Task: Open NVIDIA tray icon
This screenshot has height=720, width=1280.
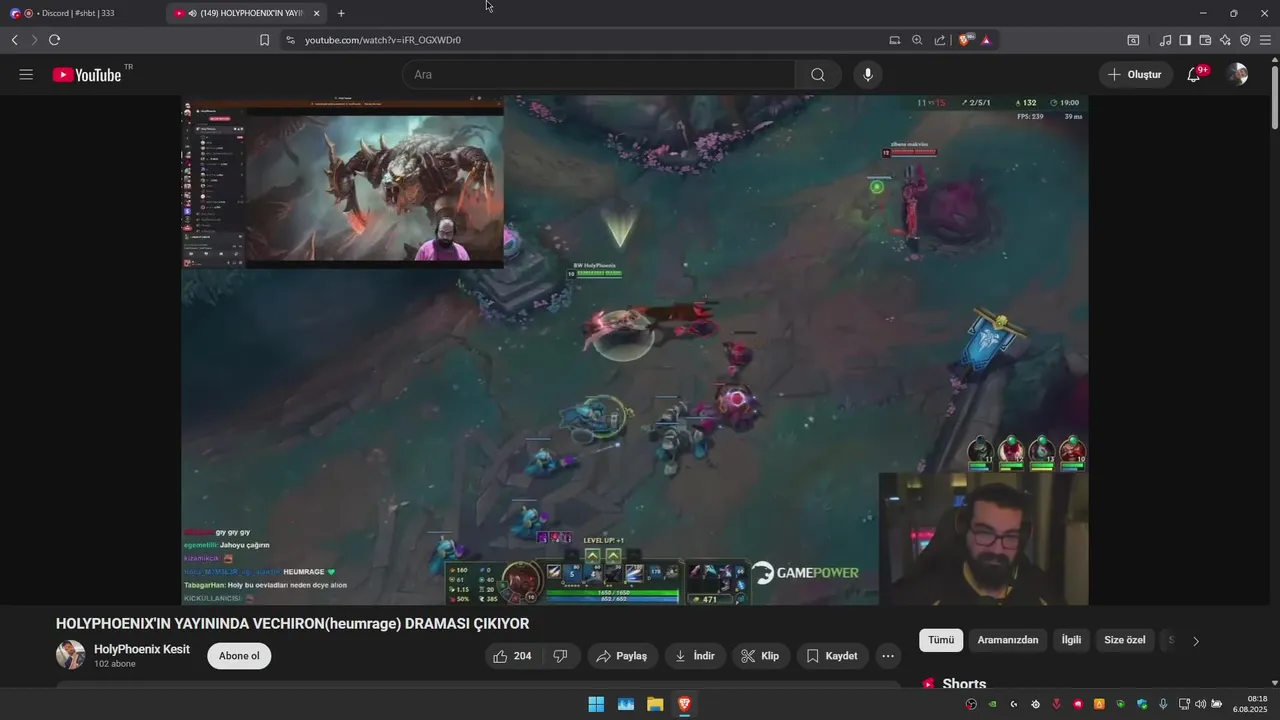Action: pyautogui.click(x=992, y=704)
